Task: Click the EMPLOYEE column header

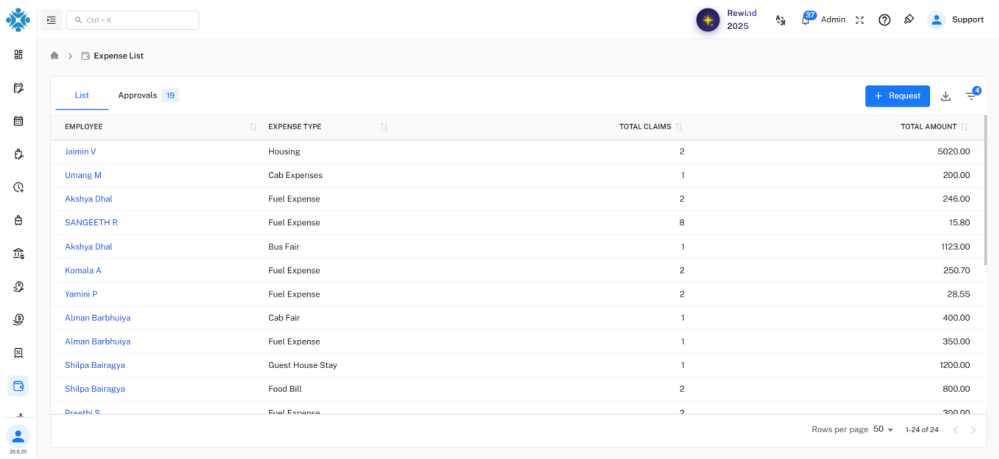Action: (x=83, y=127)
